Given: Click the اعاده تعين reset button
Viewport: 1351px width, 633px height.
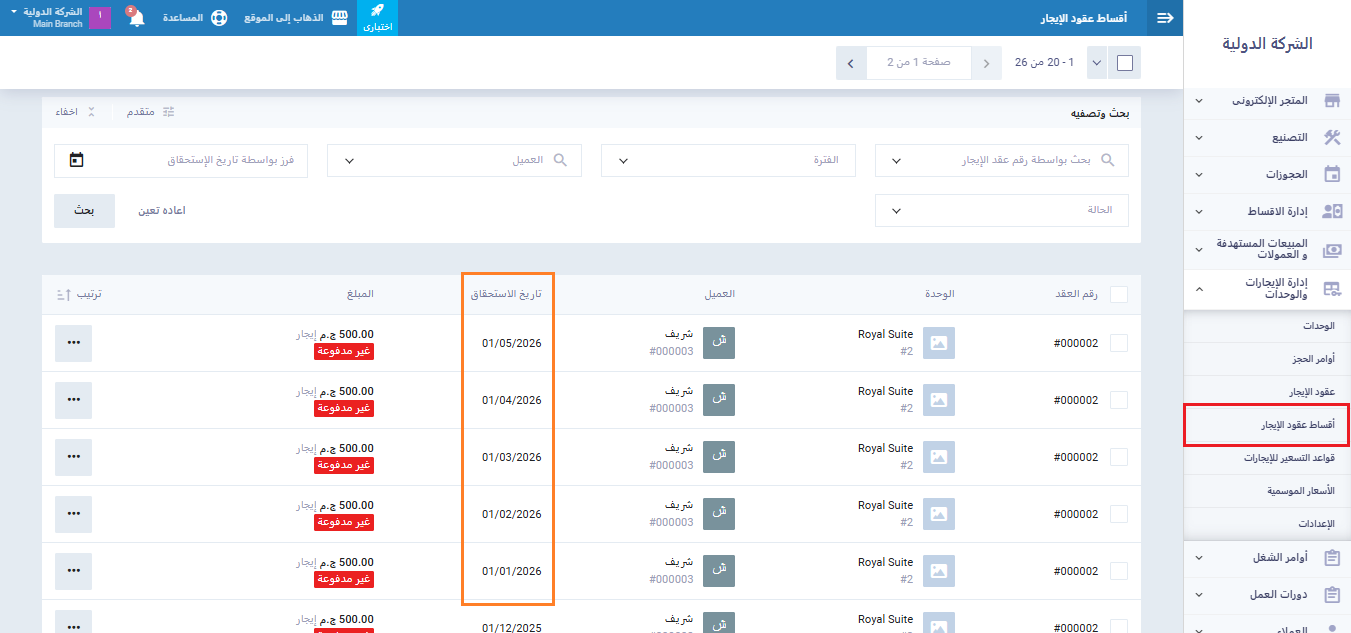Looking at the screenshot, I should [x=162, y=211].
